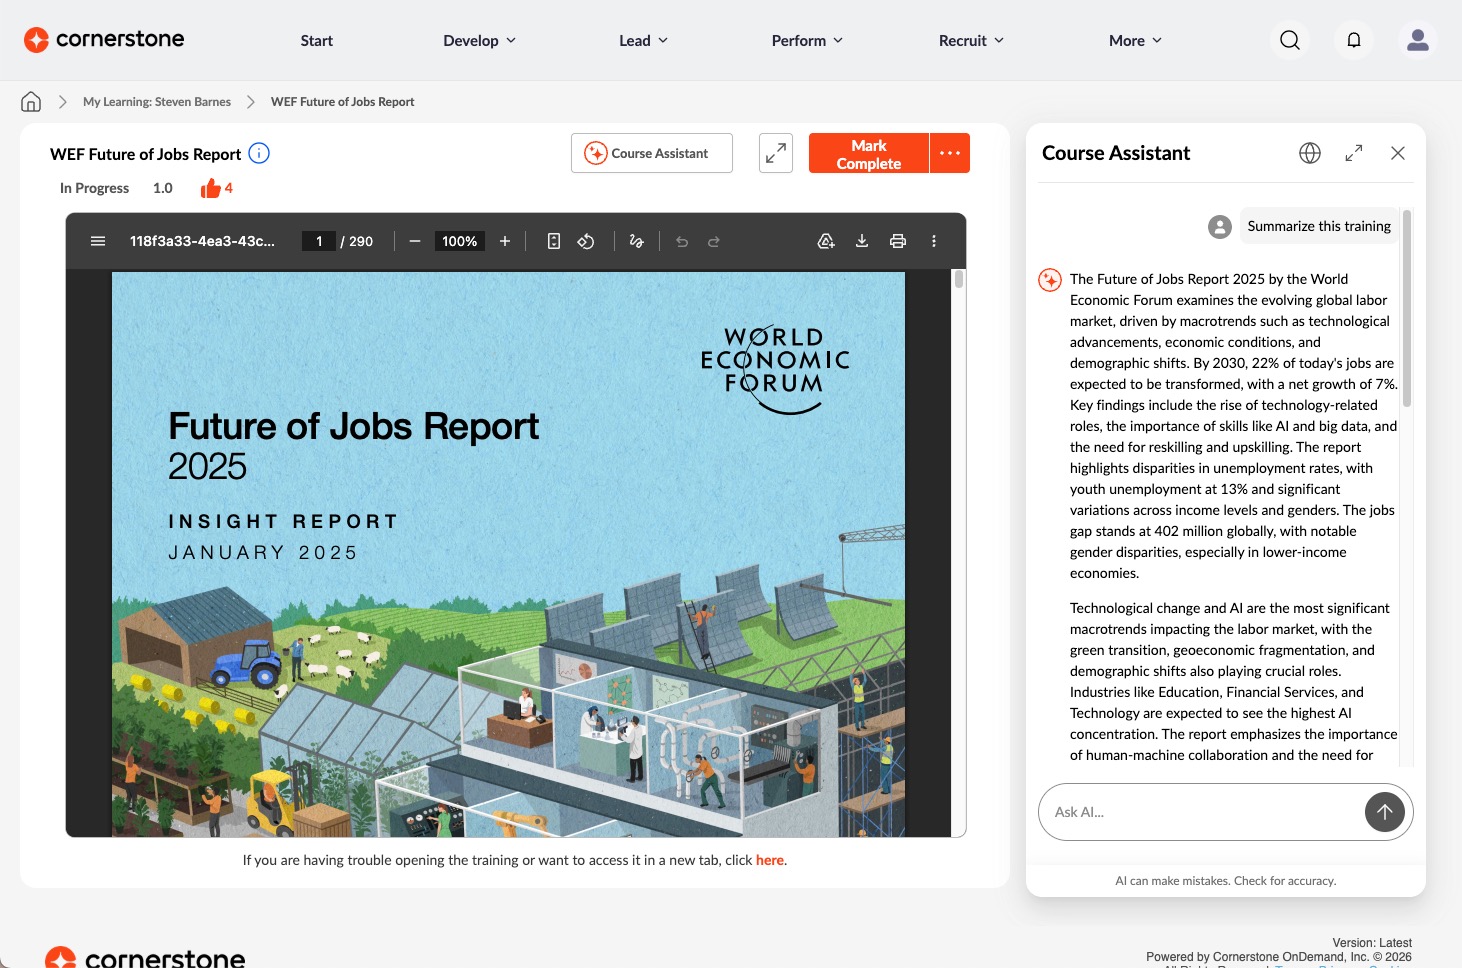Like the training with thumbs-up icon
The width and height of the screenshot is (1462, 968).
(x=210, y=188)
